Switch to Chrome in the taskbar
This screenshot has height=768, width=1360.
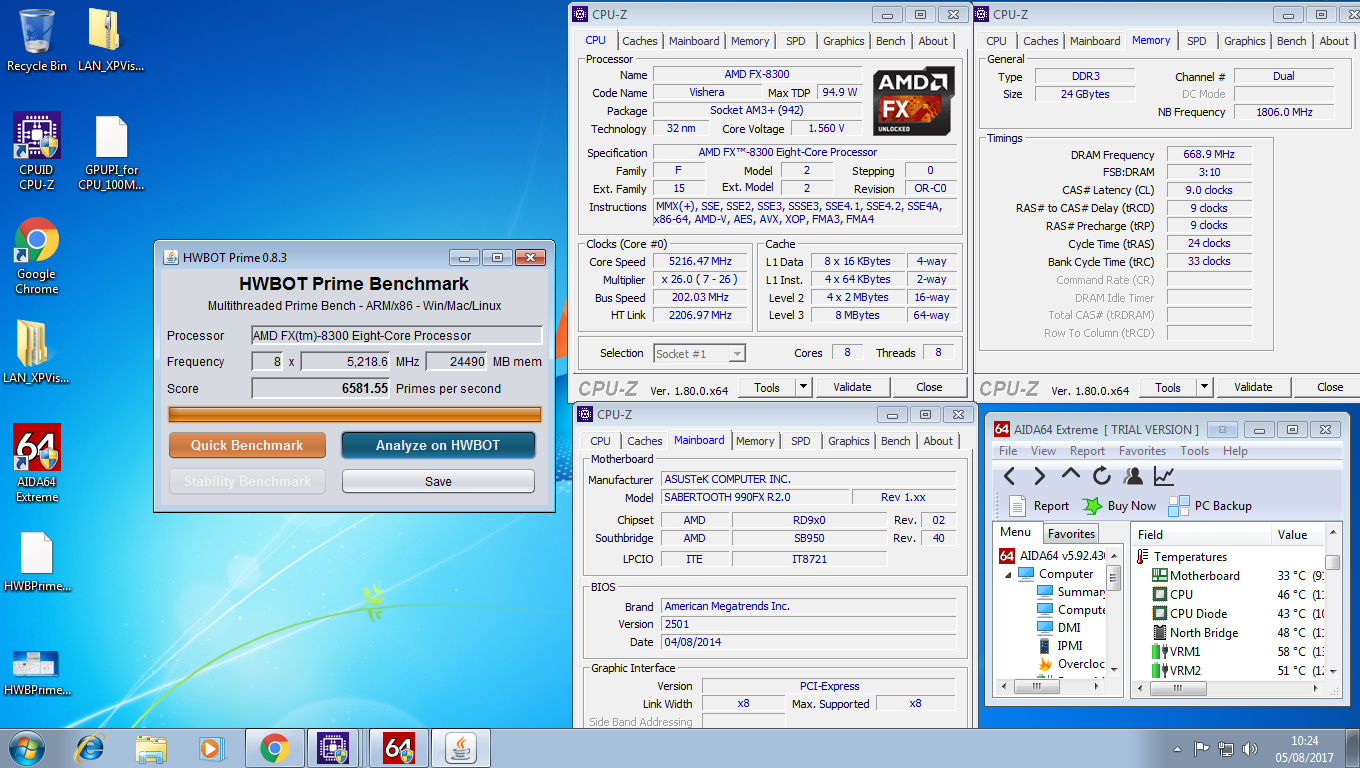point(275,747)
